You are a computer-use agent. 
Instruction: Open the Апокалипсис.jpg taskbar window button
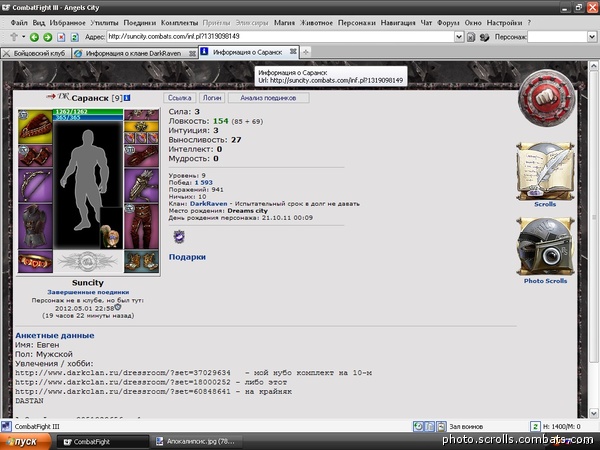197,442
